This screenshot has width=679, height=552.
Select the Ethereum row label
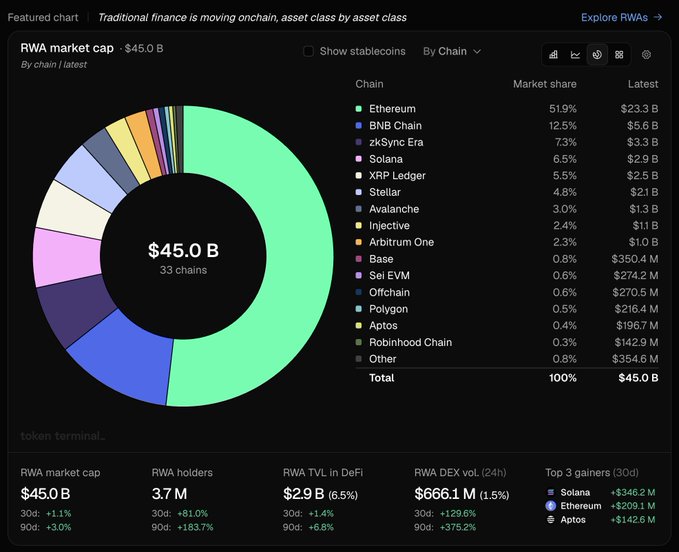[392, 109]
